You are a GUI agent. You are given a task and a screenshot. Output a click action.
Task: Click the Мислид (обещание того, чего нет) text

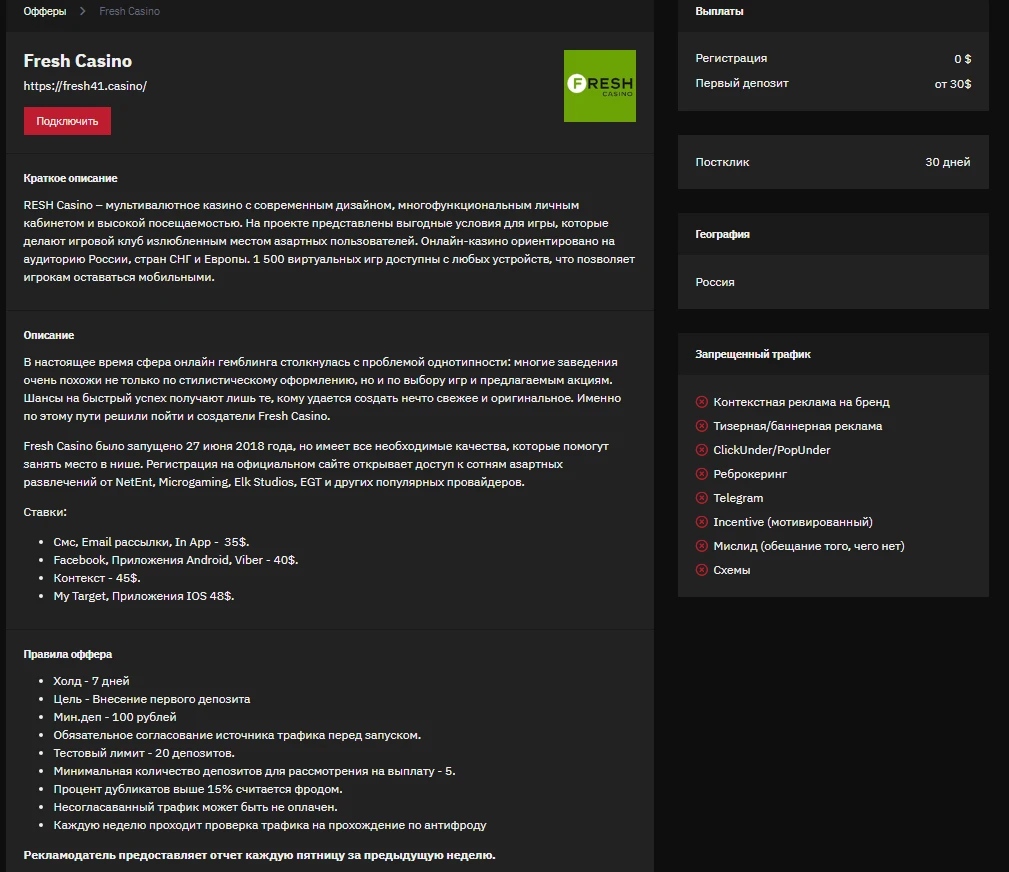coord(809,546)
